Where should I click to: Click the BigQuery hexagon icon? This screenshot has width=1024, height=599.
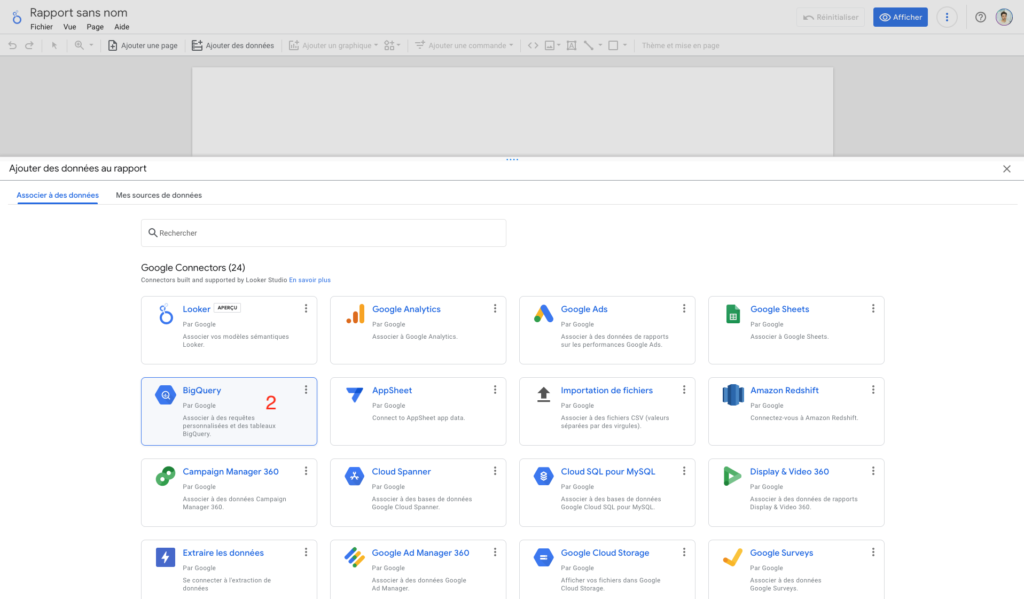[x=165, y=395]
